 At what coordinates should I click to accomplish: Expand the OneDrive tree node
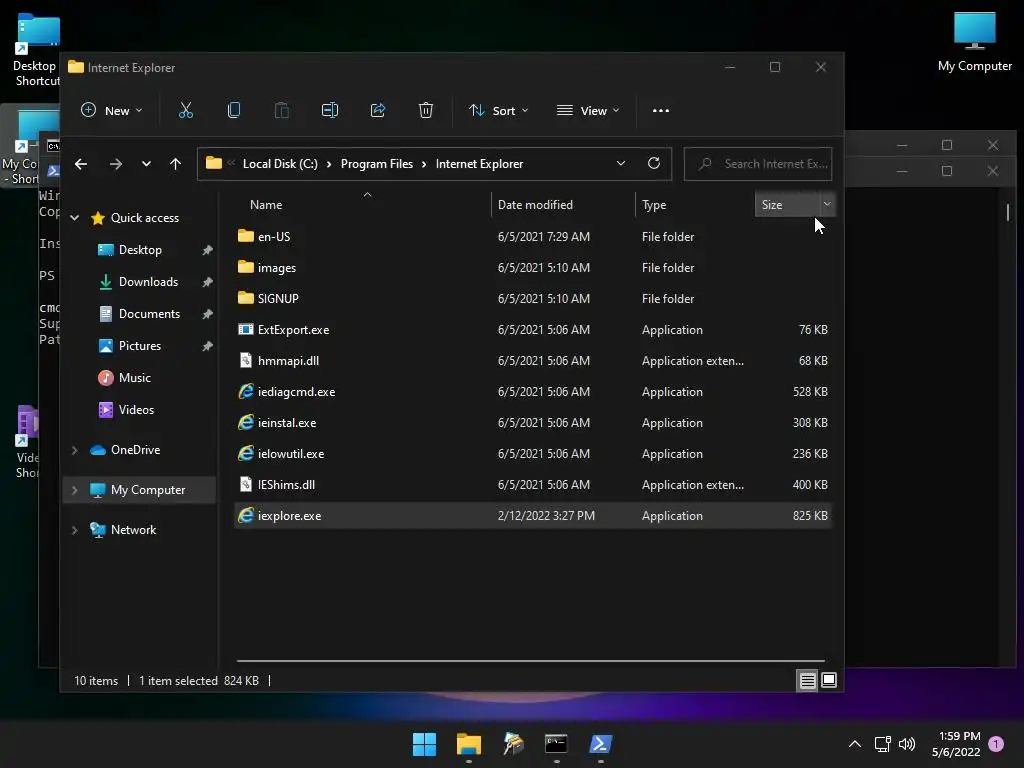[74, 450]
